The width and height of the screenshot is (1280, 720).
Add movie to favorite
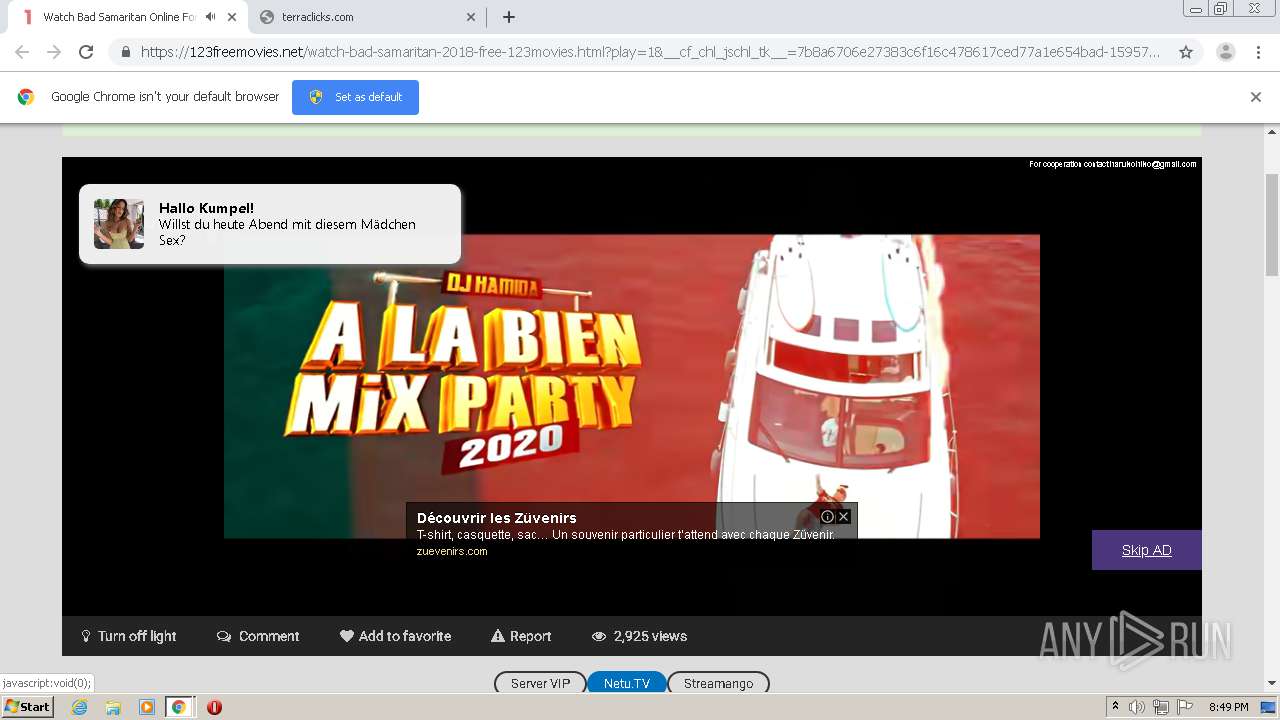click(x=395, y=636)
